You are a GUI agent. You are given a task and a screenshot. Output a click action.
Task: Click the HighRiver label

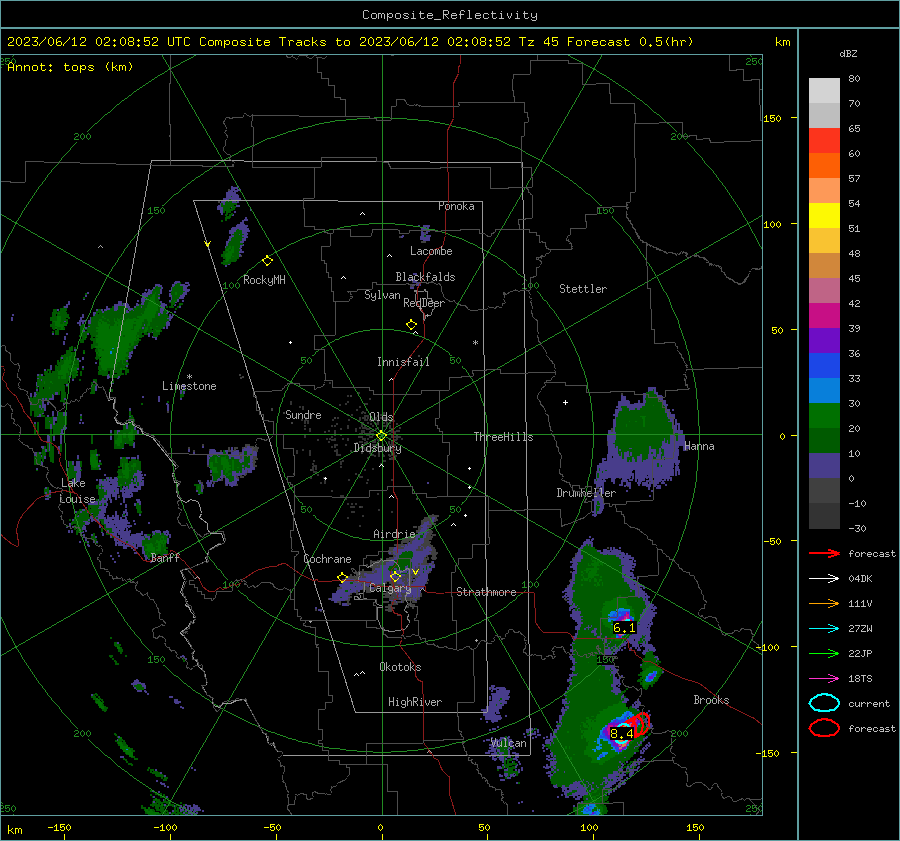click(415, 702)
